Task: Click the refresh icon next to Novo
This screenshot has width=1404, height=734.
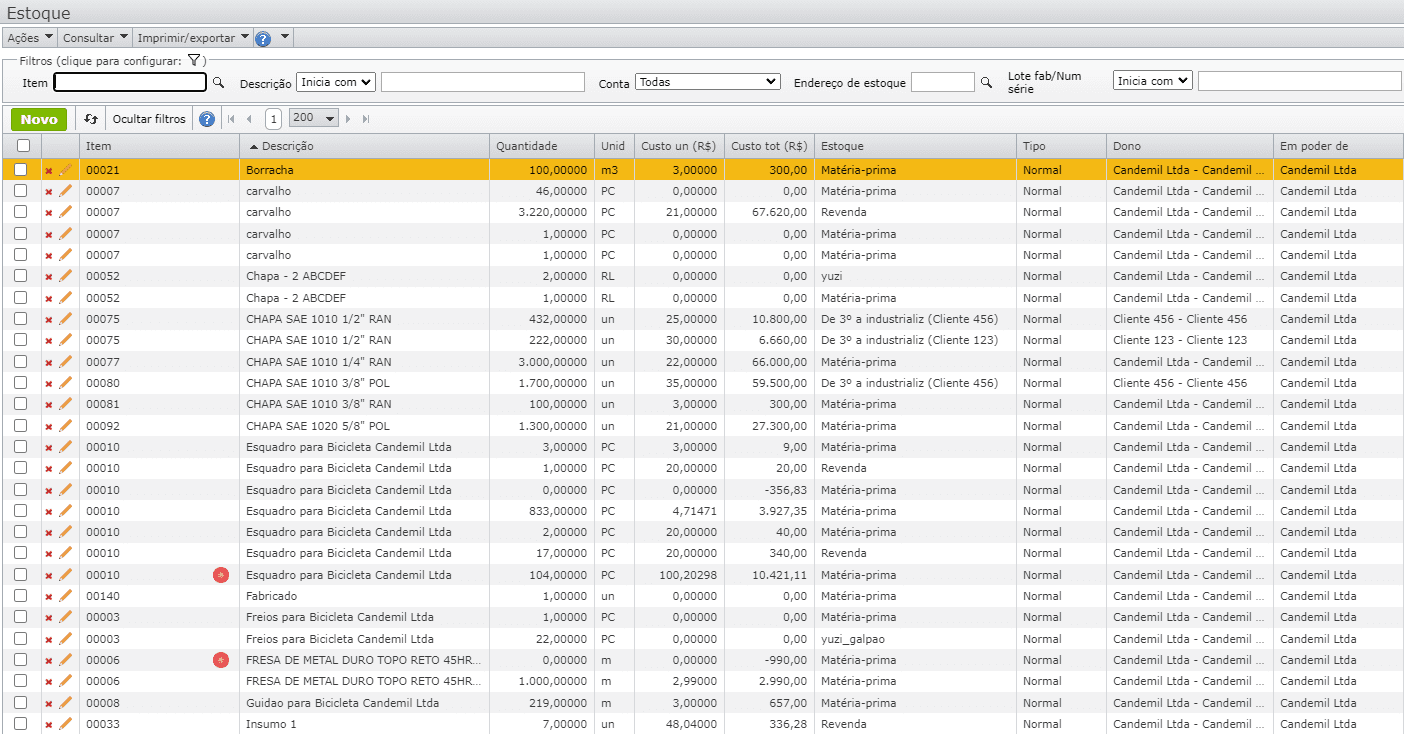Action: coord(91,119)
